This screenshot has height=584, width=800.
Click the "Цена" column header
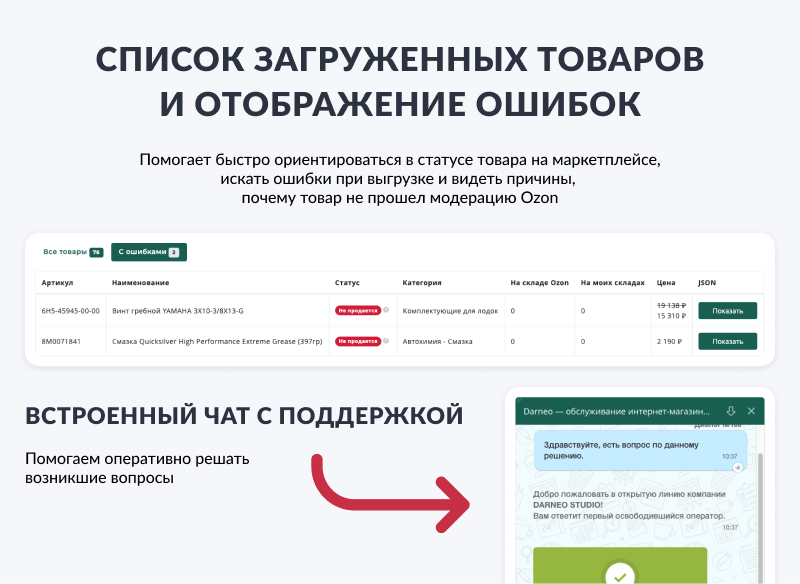[x=666, y=283]
